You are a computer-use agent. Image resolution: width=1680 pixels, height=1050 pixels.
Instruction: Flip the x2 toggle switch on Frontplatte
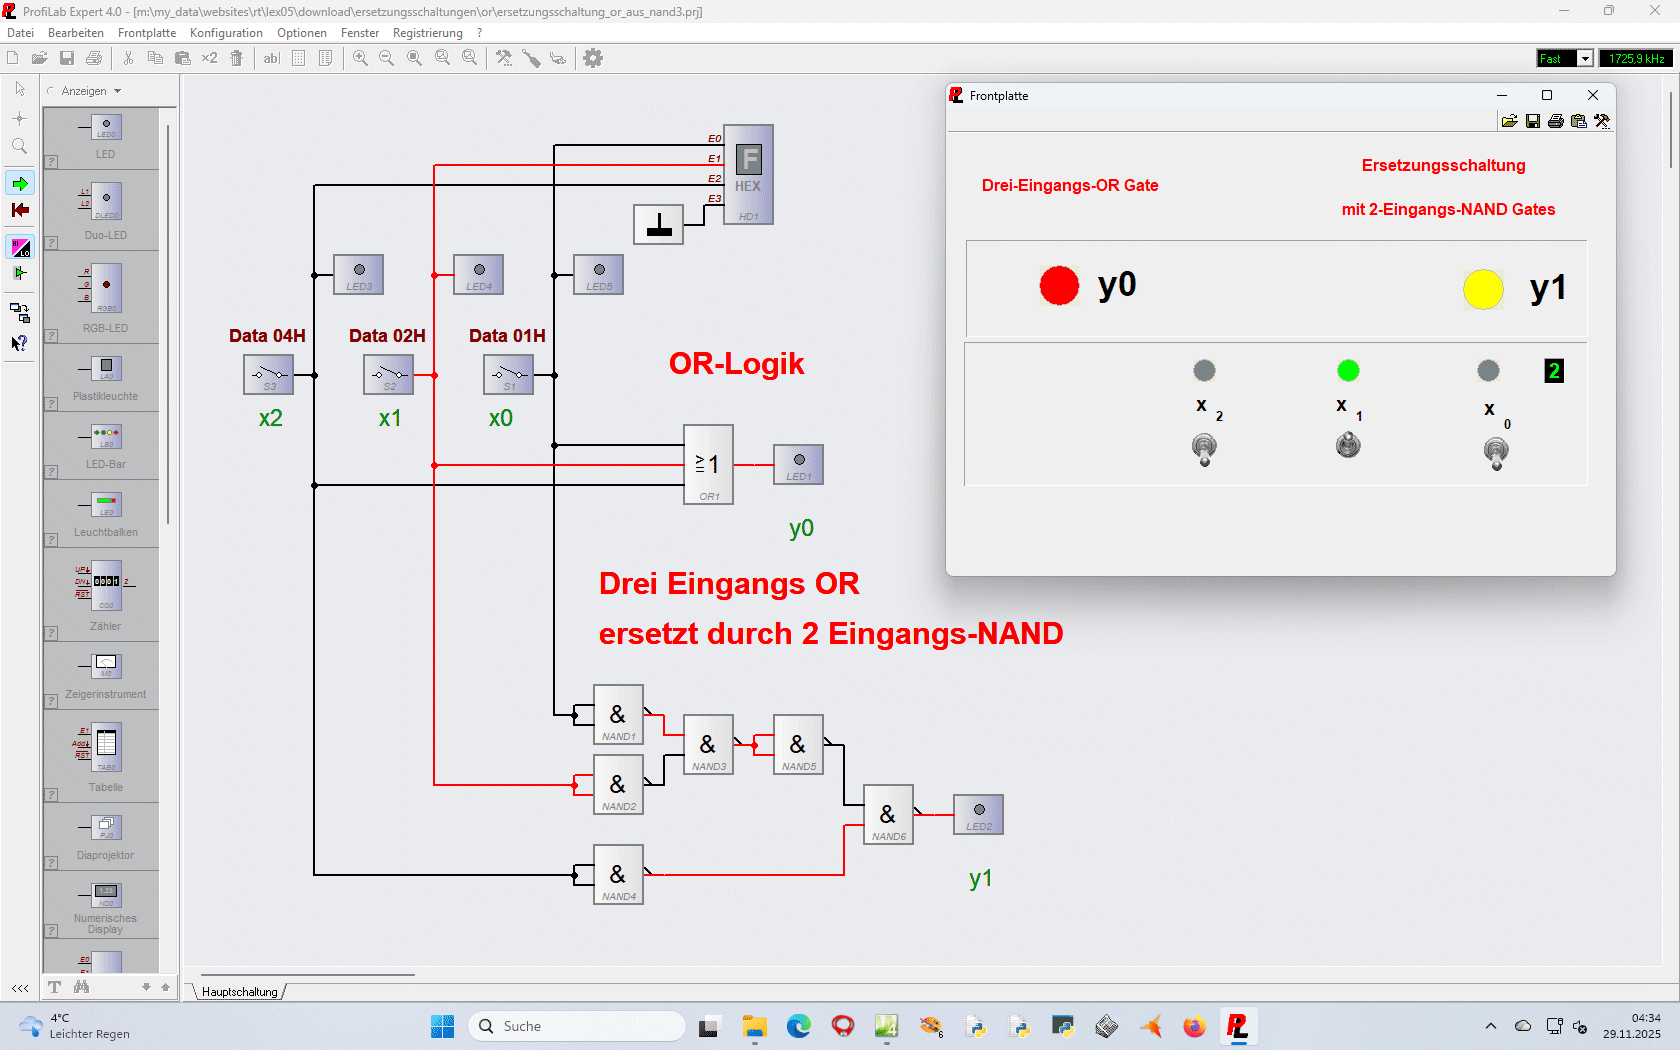(x=1204, y=449)
